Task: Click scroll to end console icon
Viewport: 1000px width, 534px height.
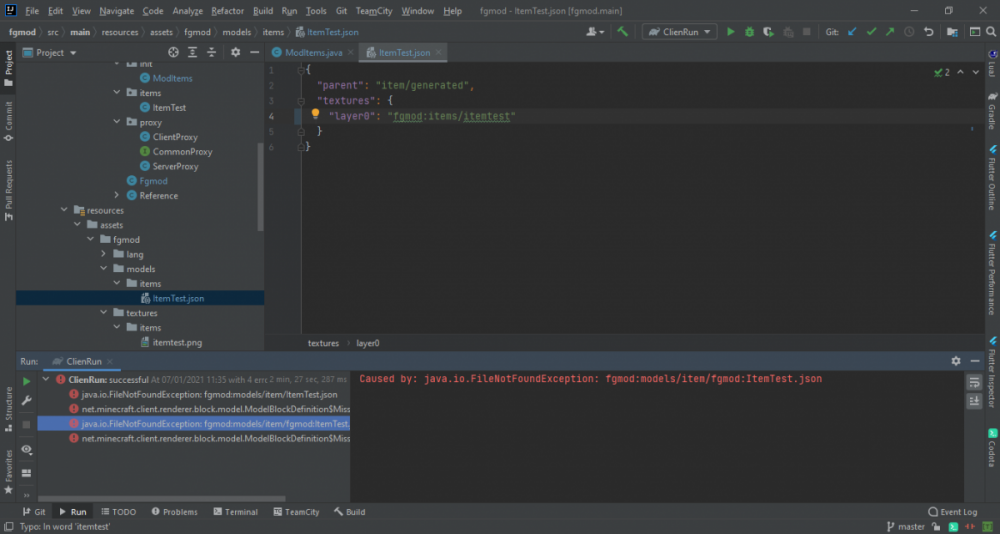Action: (974, 401)
